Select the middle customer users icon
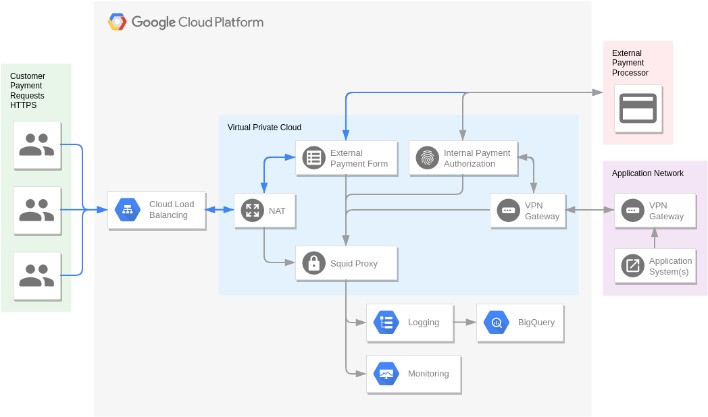 tap(37, 210)
